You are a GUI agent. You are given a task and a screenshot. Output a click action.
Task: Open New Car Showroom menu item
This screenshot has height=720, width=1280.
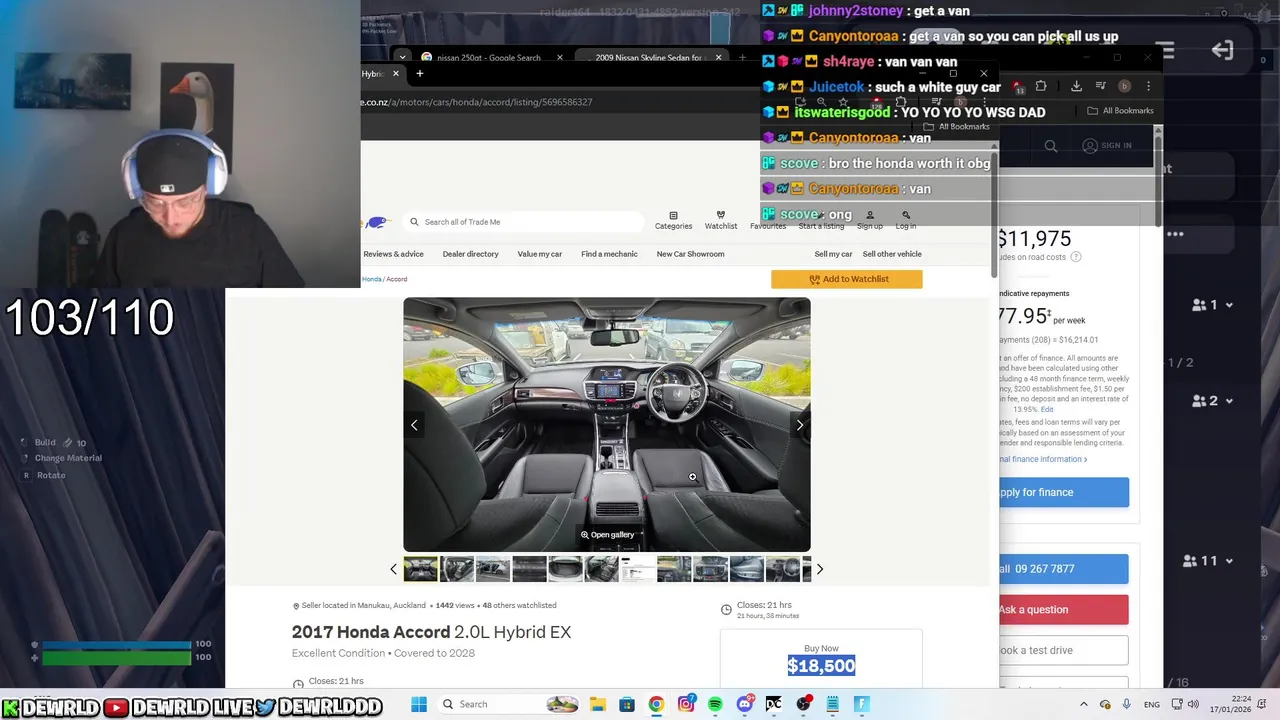(x=690, y=254)
